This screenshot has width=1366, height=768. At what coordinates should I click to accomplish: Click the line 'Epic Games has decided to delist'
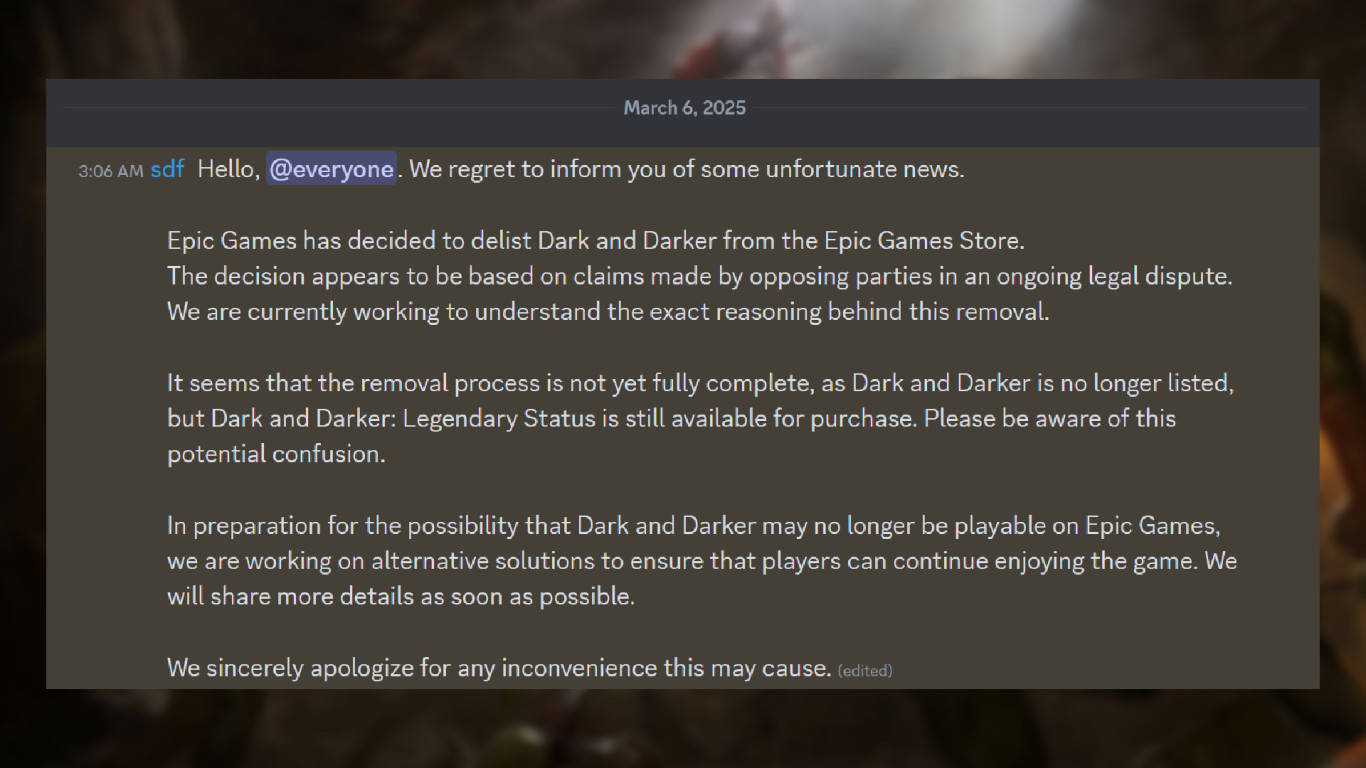click(596, 241)
